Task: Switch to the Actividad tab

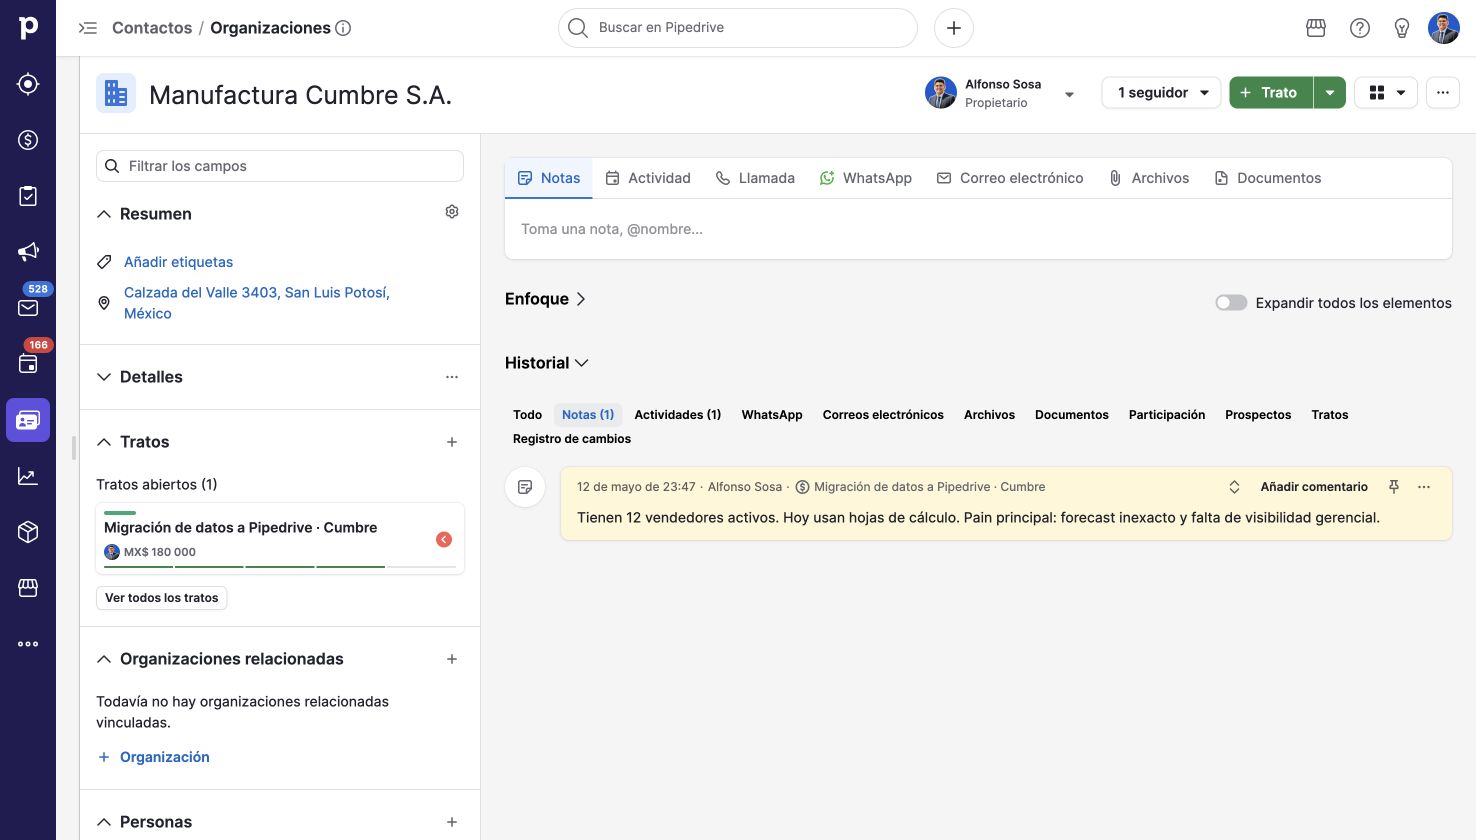Action: click(648, 178)
